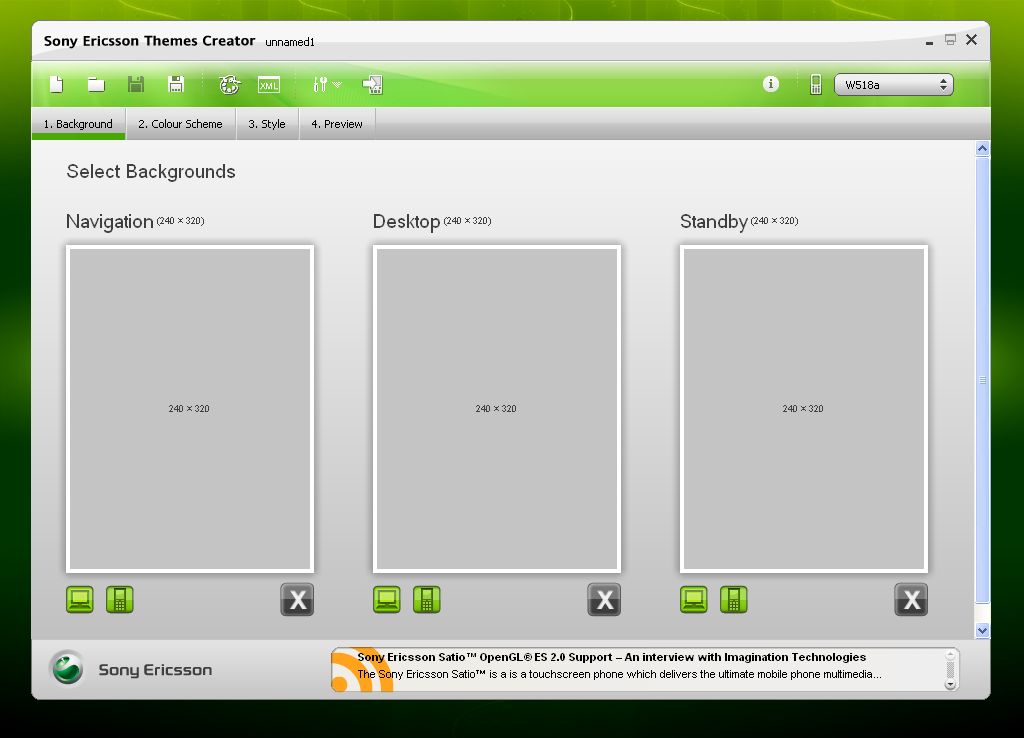
Task: Open an existing theme folder icon
Action: [x=96, y=84]
